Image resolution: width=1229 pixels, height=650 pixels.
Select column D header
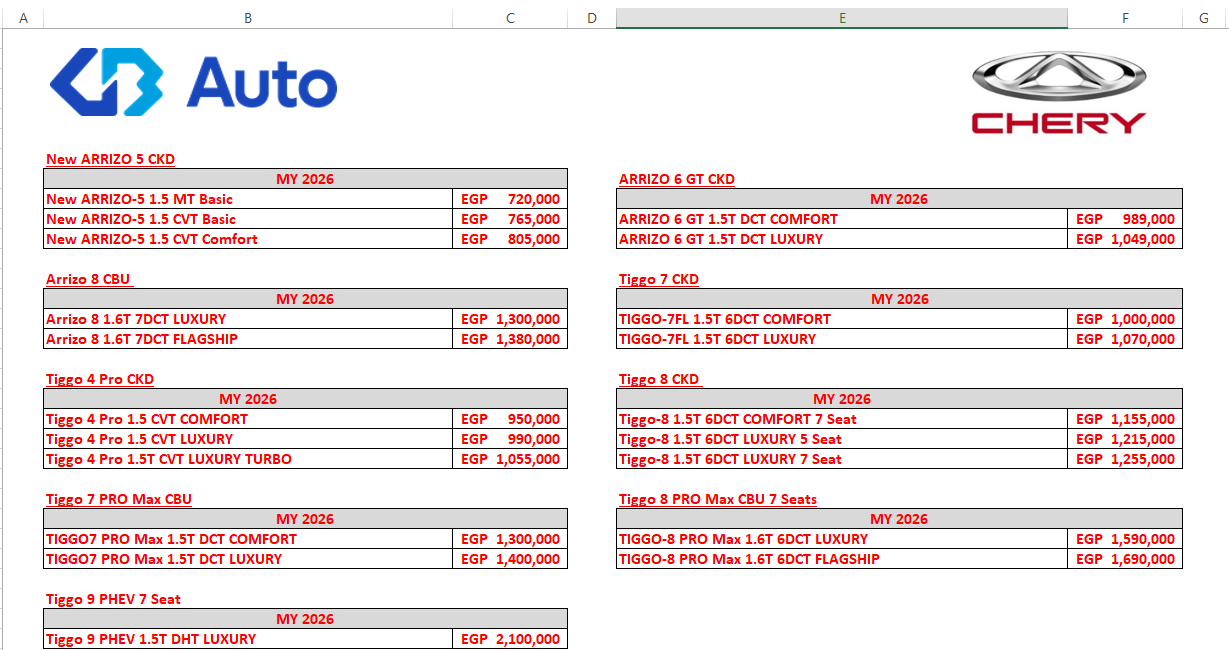point(591,18)
